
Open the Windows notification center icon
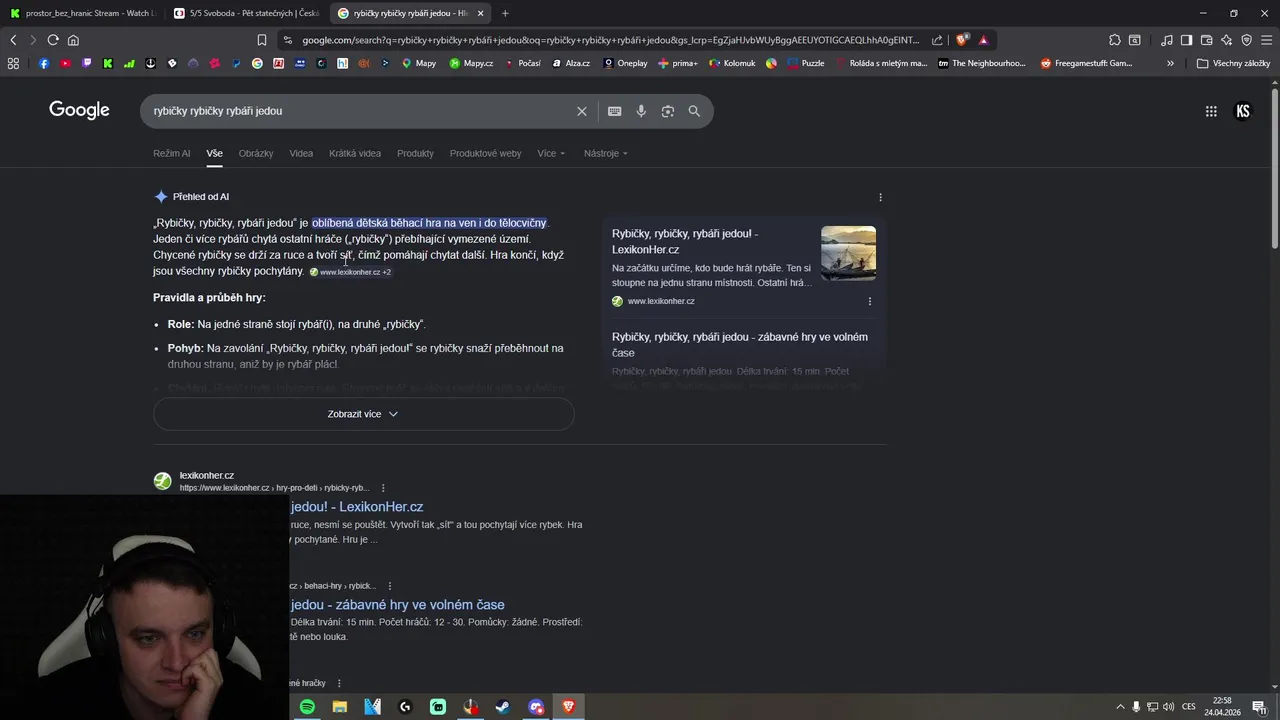click(x=1259, y=707)
